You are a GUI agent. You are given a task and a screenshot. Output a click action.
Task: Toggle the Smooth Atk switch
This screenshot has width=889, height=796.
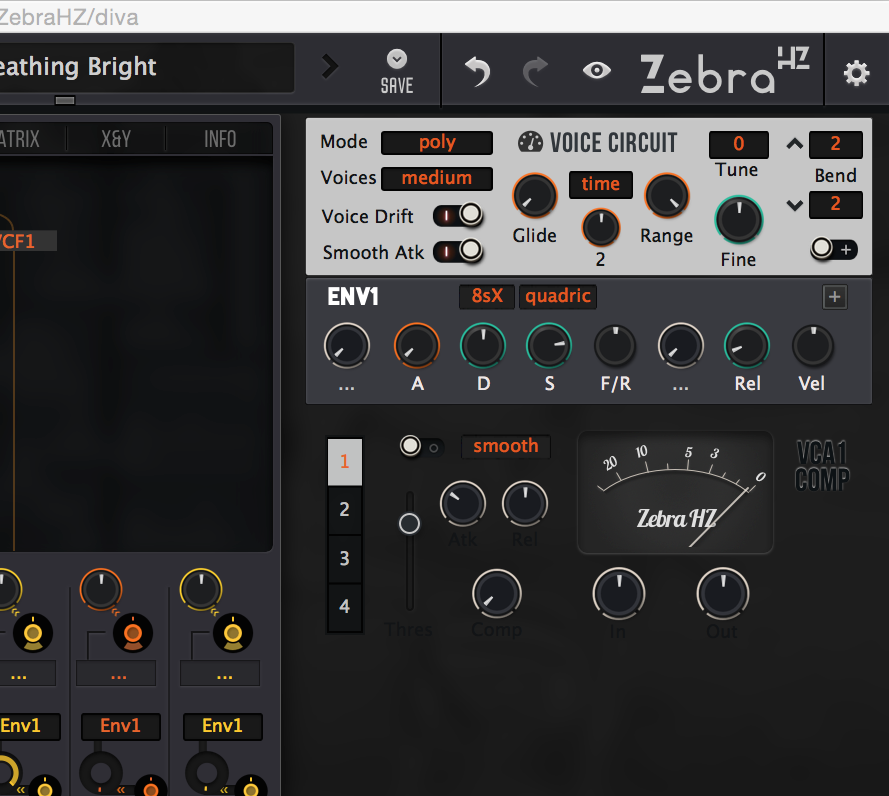(x=458, y=251)
